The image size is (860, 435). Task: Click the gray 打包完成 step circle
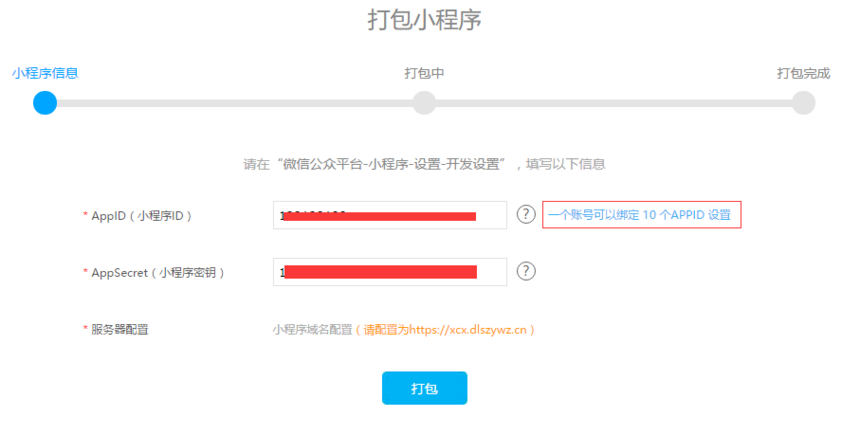coord(803,103)
